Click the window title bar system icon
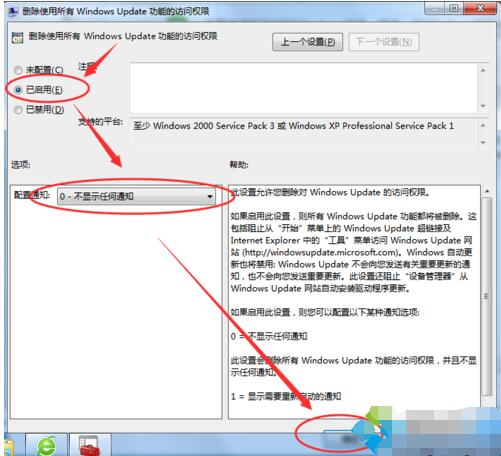This screenshot has width=501, height=456. click(x=13, y=12)
